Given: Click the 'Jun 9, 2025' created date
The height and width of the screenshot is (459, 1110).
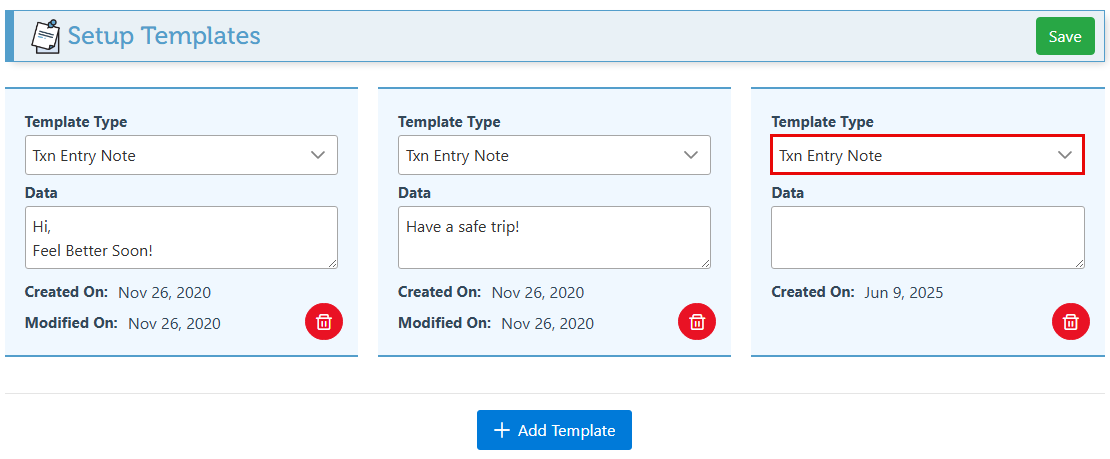Looking at the screenshot, I should [x=903, y=293].
